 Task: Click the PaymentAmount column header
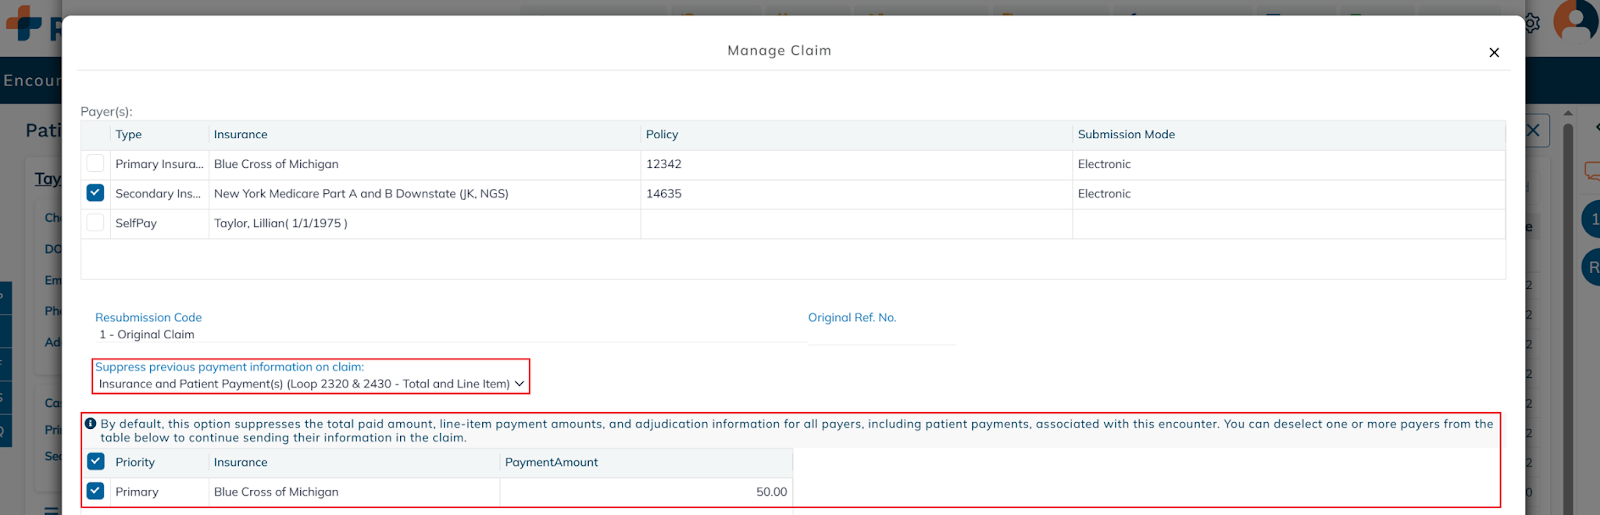click(551, 463)
